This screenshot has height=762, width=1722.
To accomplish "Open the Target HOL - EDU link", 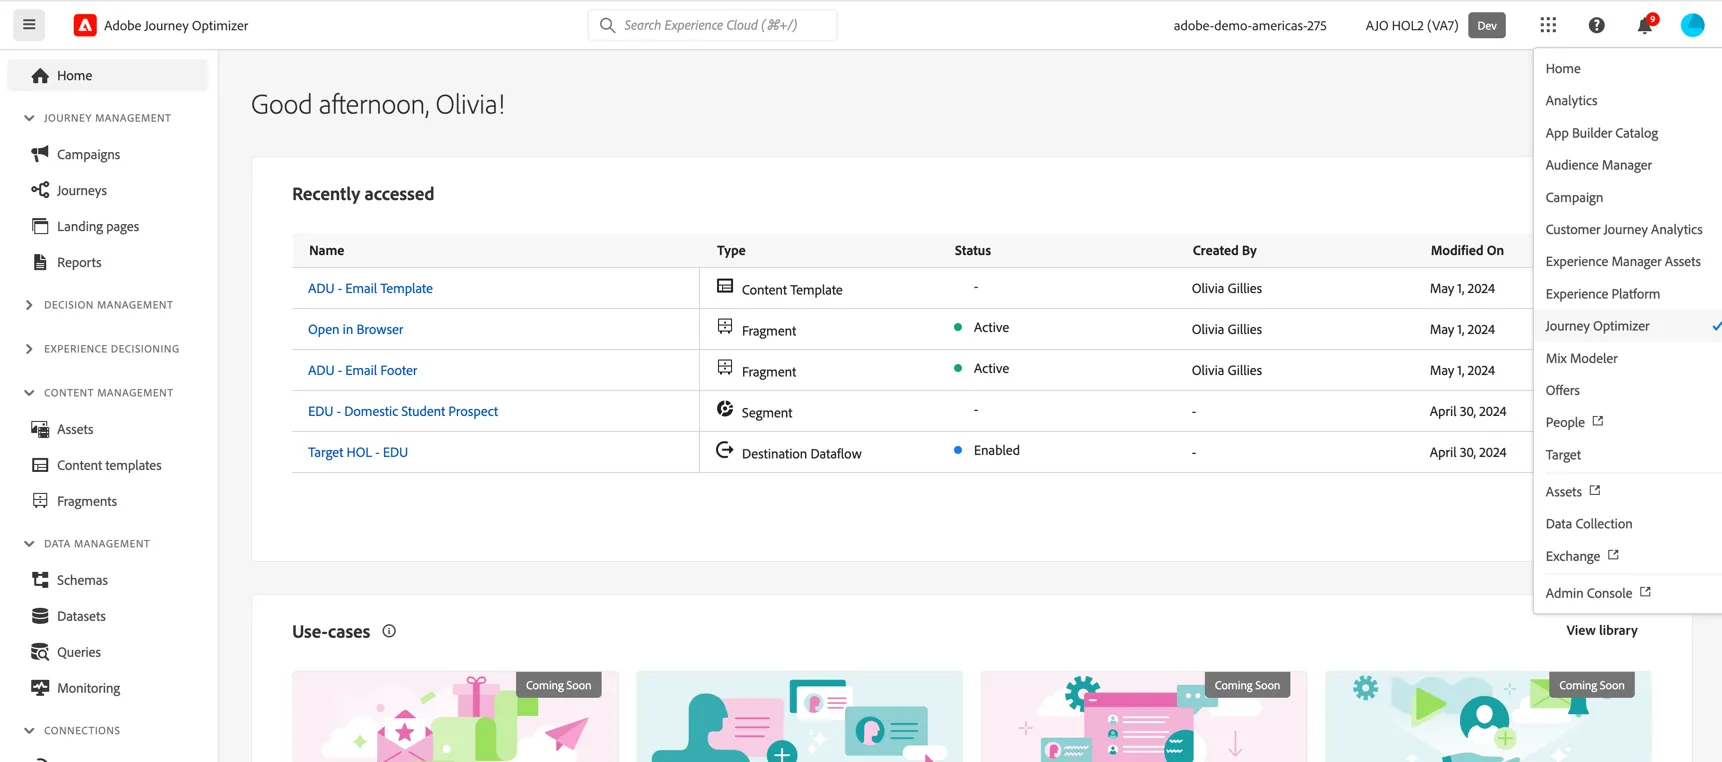I will 358,452.
